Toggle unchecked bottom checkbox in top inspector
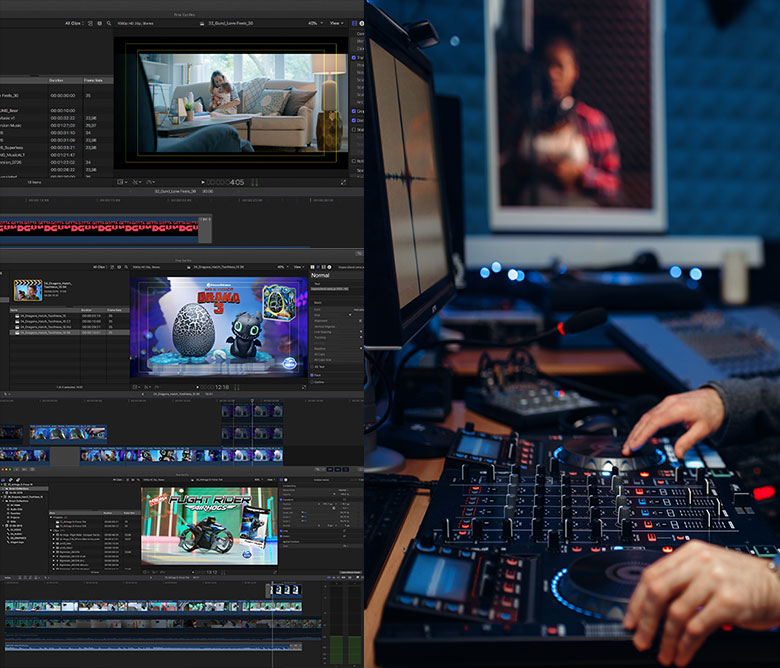The height and width of the screenshot is (668, 780). (x=354, y=161)
